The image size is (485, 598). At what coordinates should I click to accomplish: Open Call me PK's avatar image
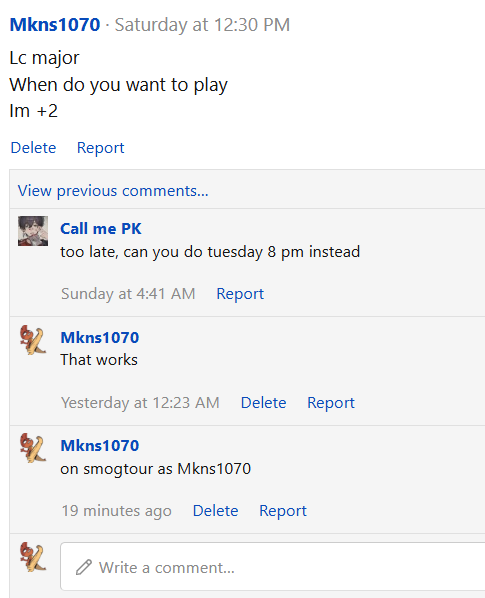coord(33,231)
